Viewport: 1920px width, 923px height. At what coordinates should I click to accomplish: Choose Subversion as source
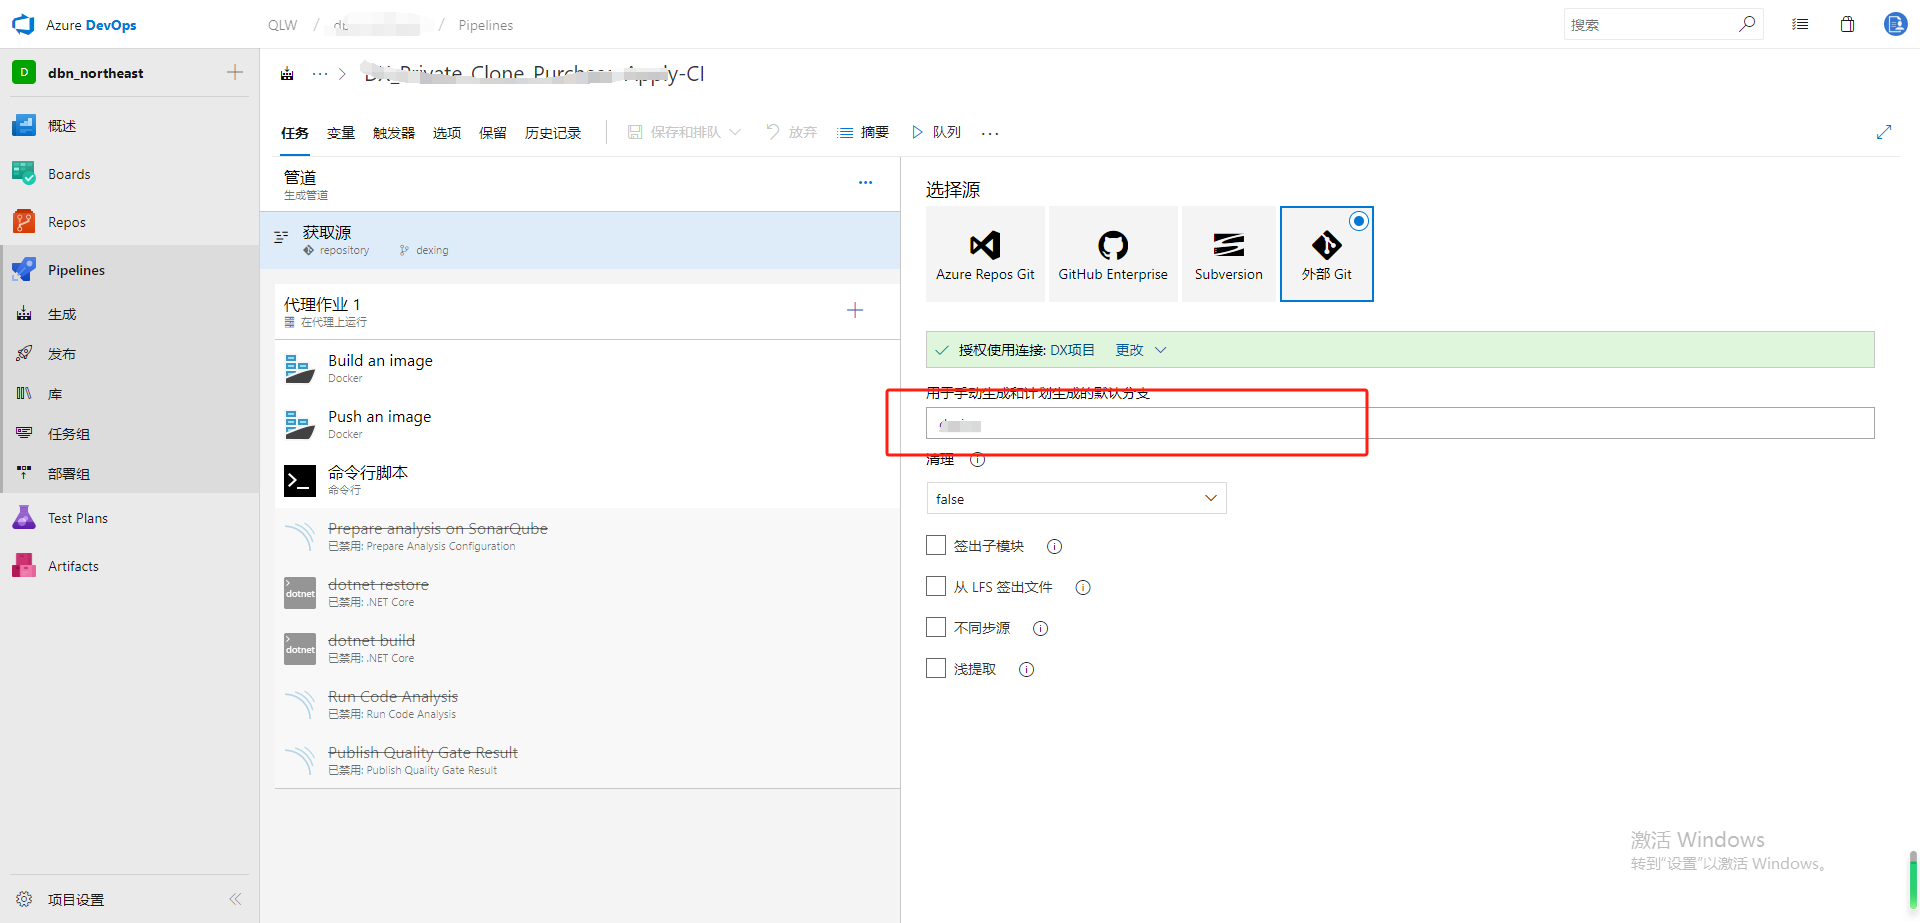click(x=1228, y=254)
